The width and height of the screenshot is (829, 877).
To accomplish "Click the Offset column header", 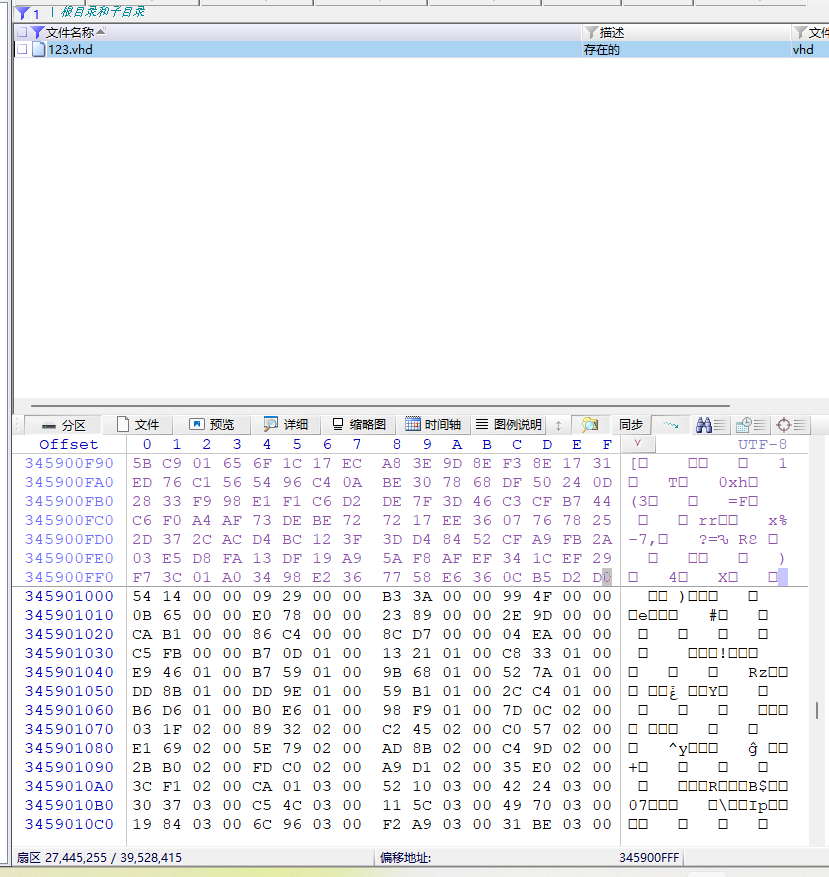I will [69, 444].
